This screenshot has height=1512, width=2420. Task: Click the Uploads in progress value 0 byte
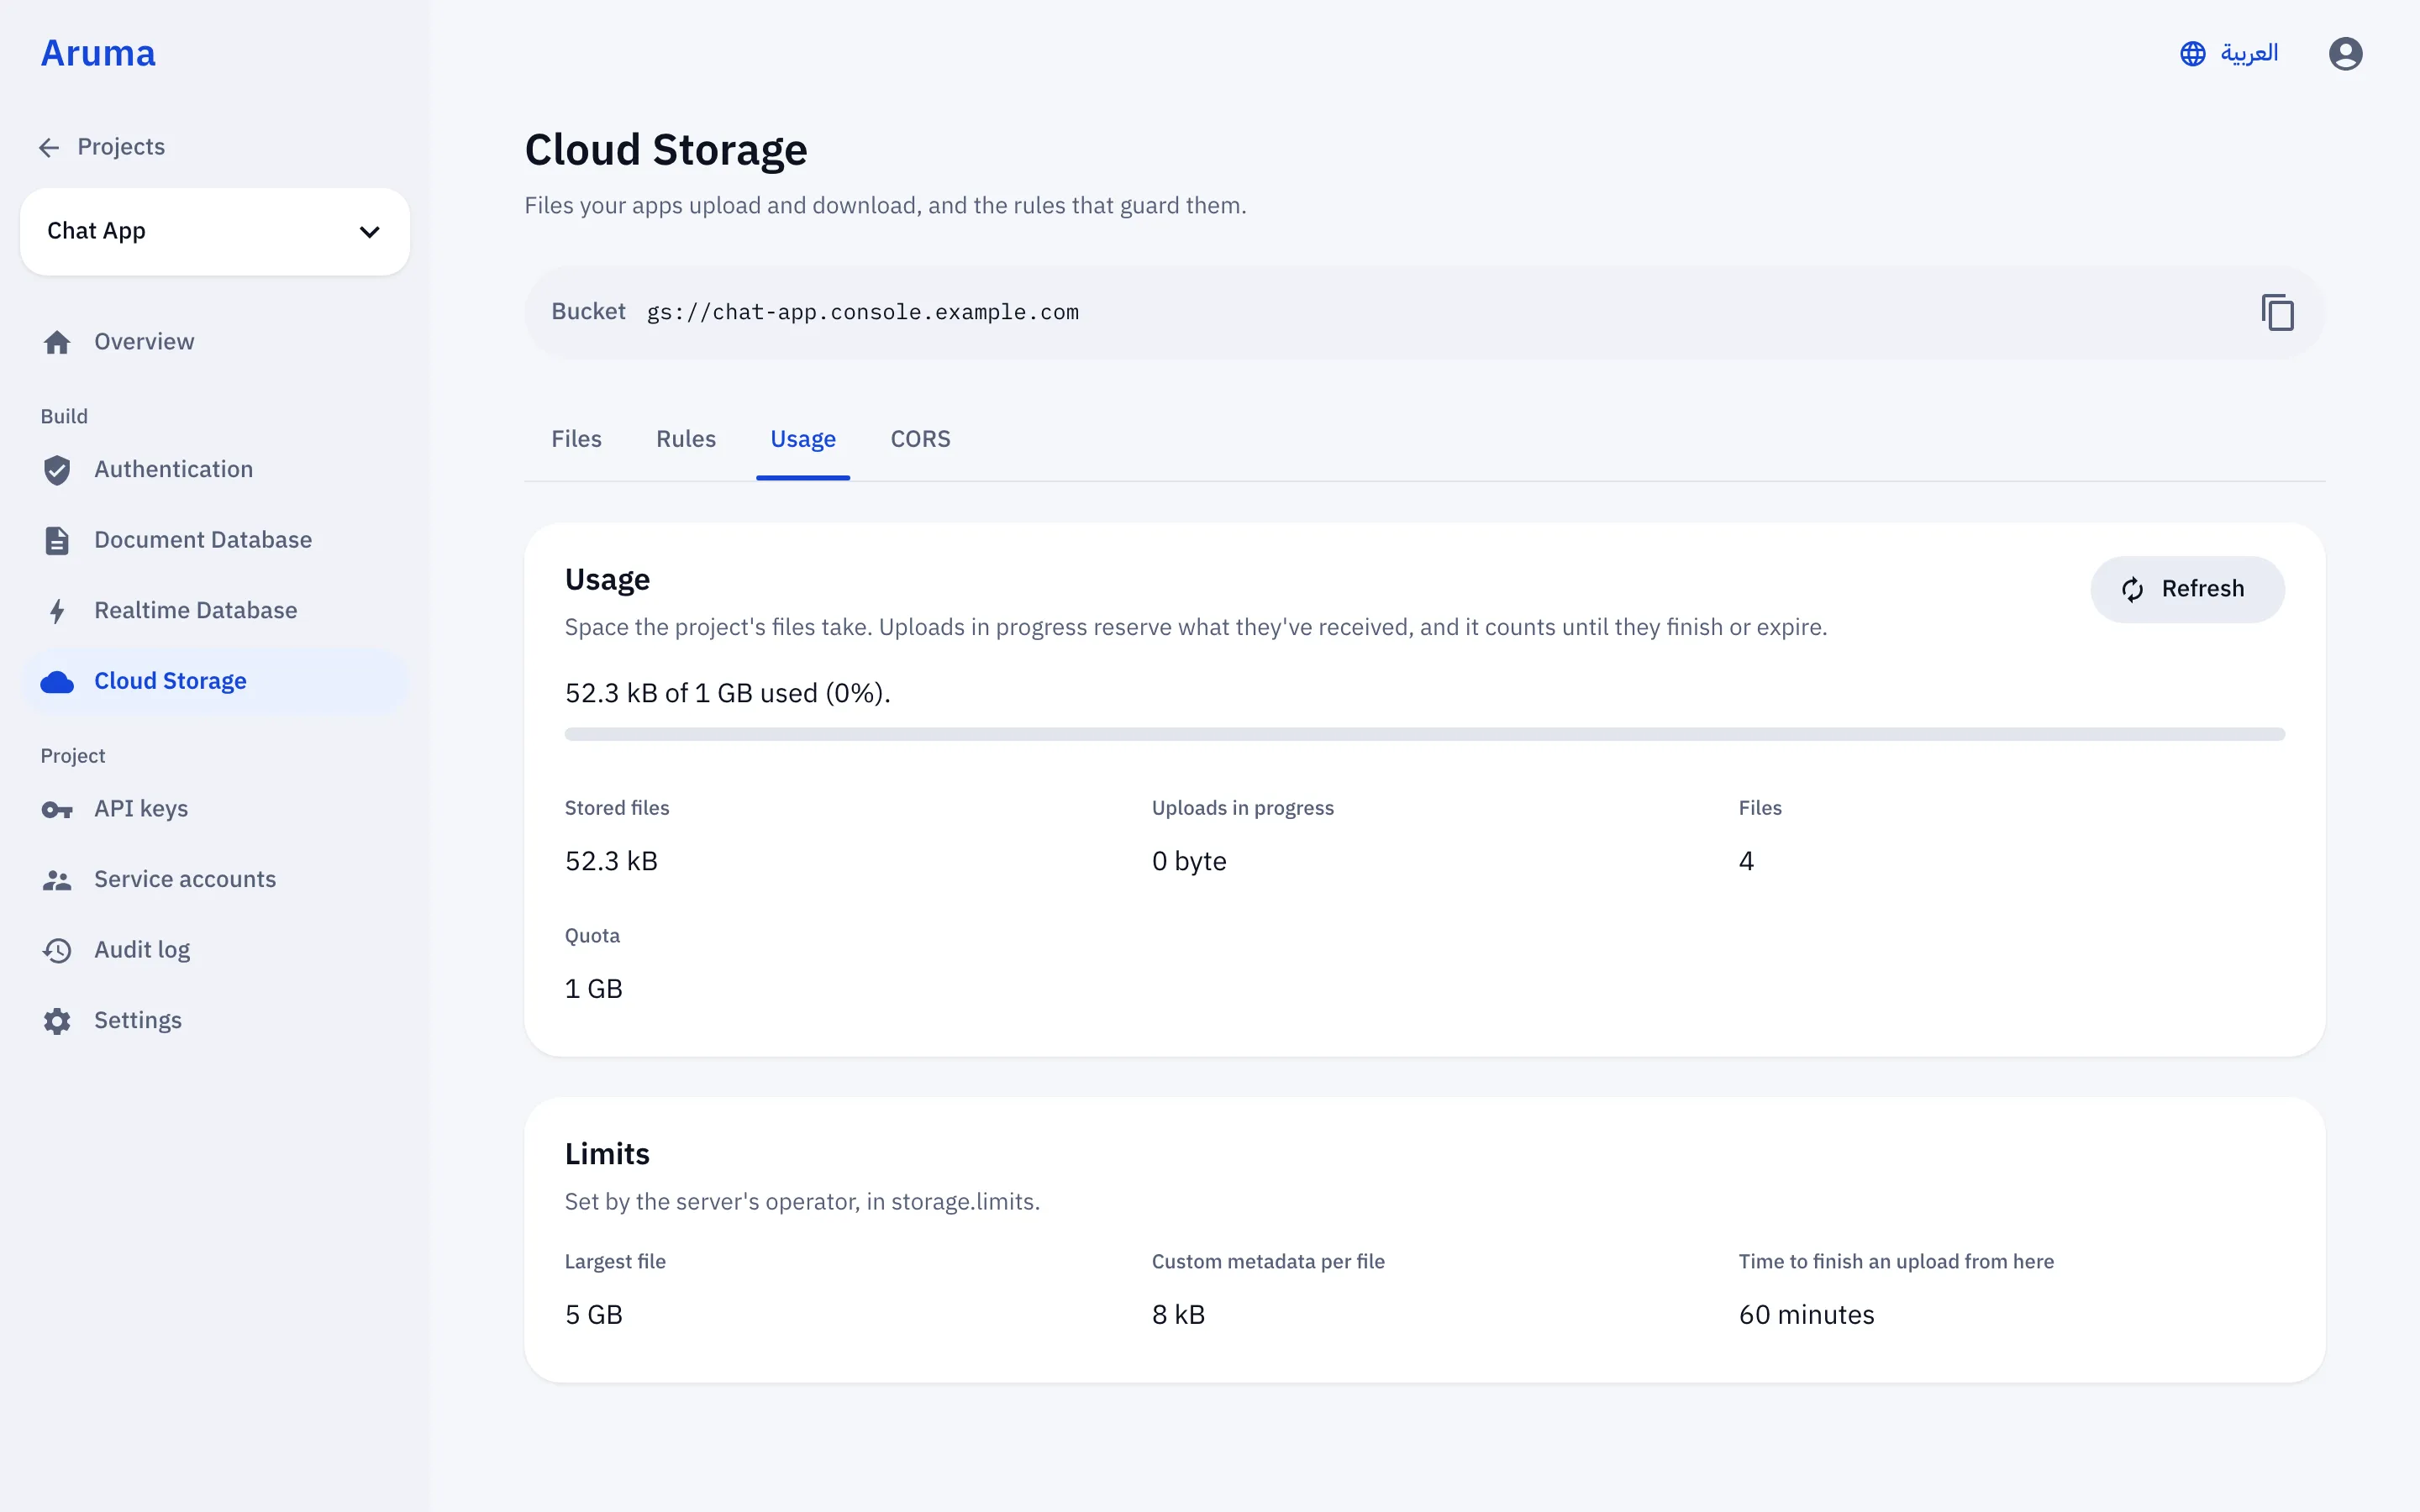click(1189, 861)
